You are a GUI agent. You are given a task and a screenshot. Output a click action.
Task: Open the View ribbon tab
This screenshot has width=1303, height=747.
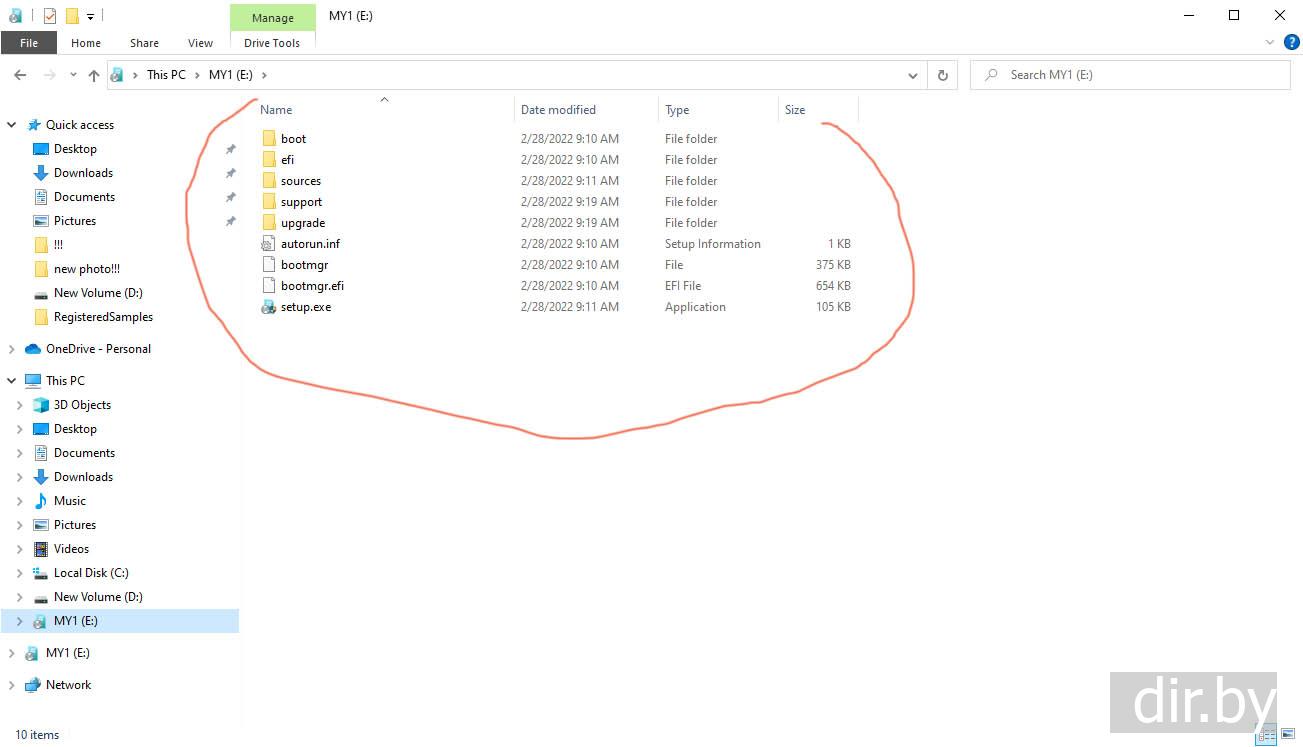[x=200, y=43]
